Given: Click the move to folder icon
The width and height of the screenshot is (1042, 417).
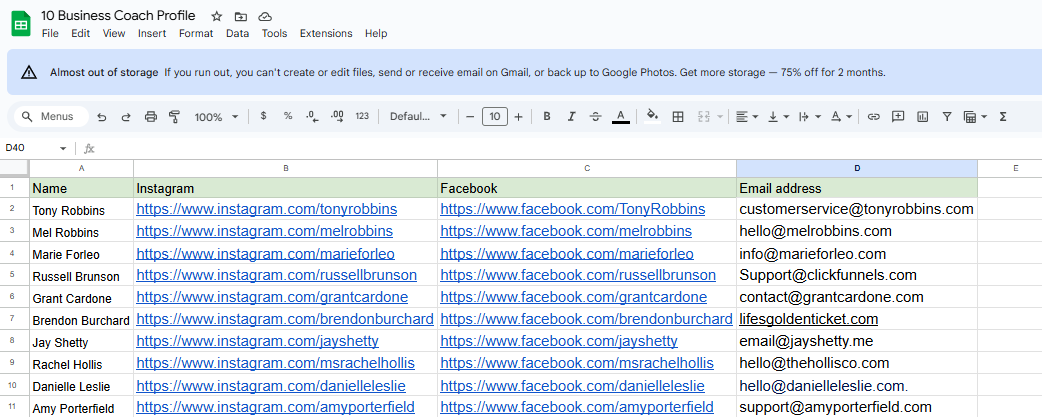Looking at the screenshot, I should click(x=241, y=17).
